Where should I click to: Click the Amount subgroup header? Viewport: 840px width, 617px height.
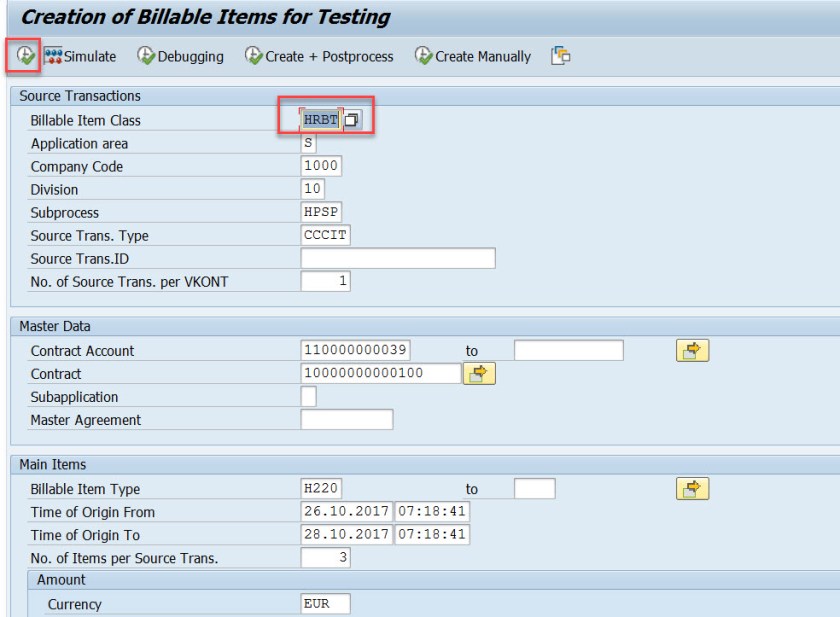(x=61, y=580)
